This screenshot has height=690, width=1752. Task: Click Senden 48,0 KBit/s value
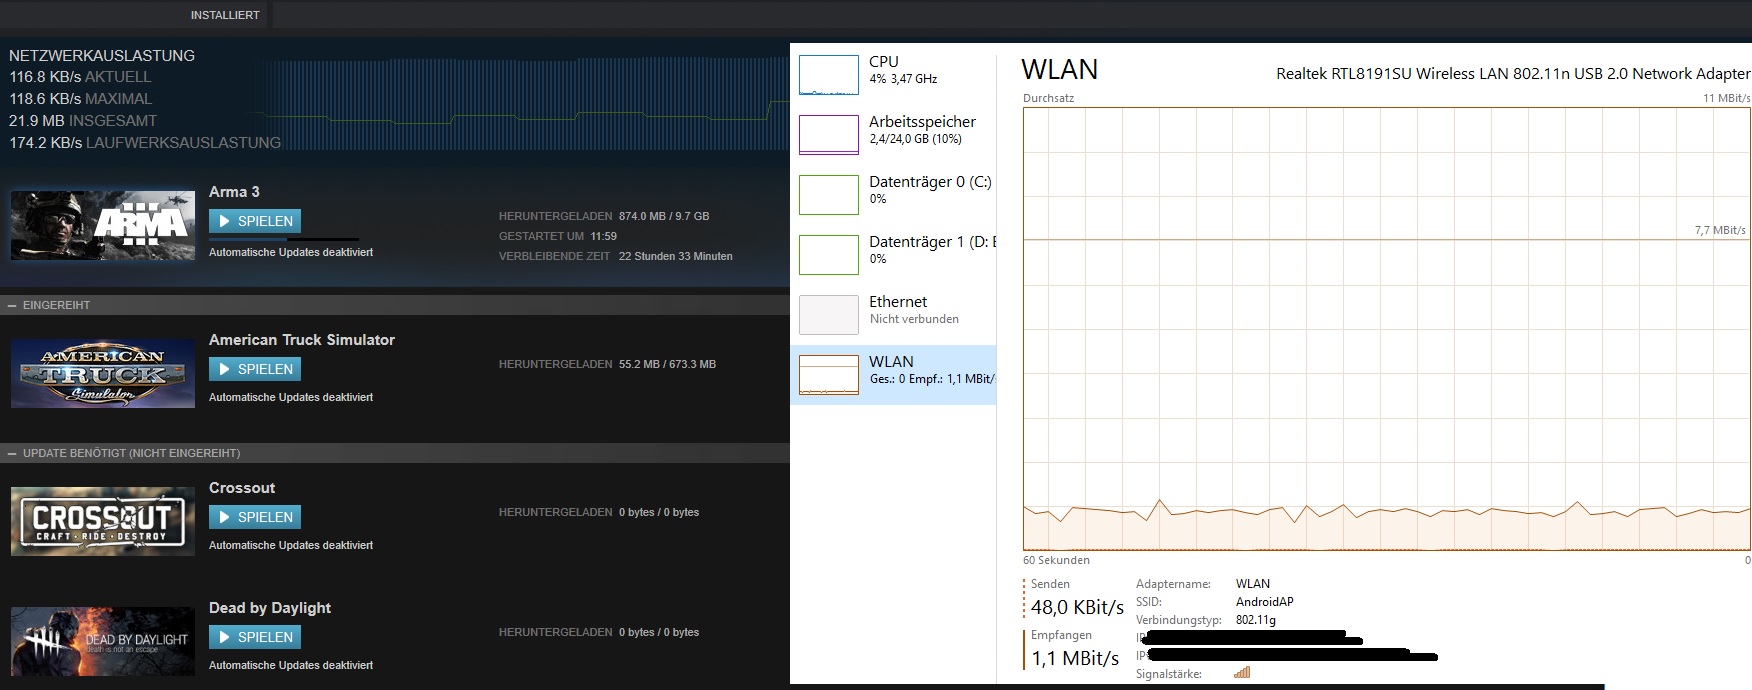(x=1078, y=608)
